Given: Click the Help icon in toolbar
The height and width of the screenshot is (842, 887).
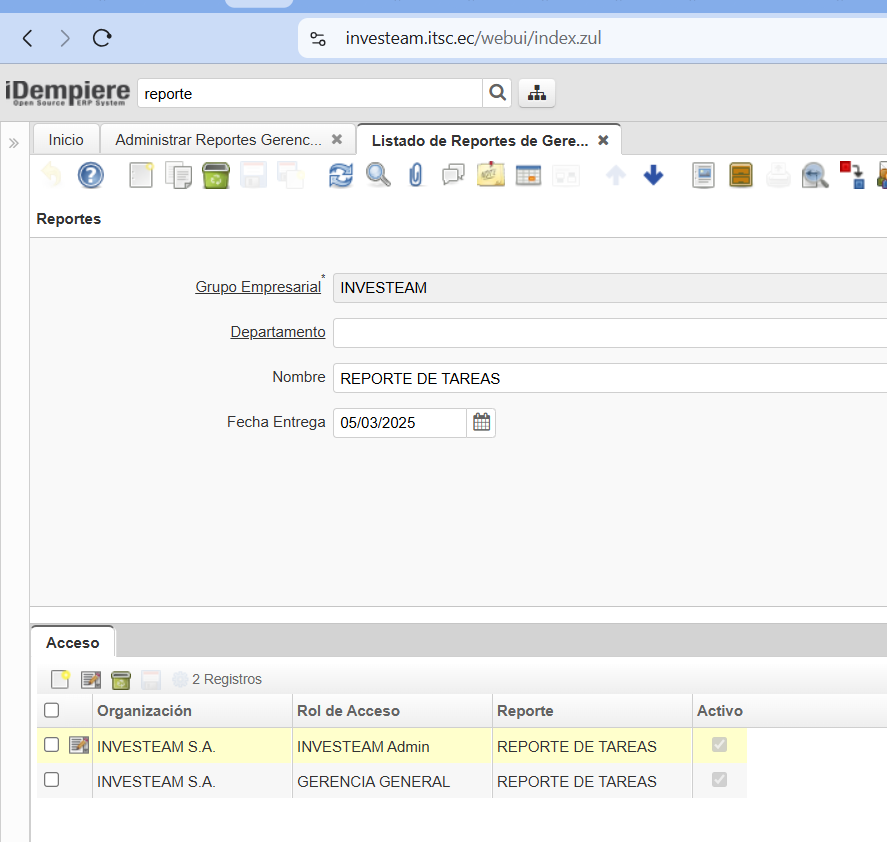Looking at the screenshot, I should pos(91,176).
